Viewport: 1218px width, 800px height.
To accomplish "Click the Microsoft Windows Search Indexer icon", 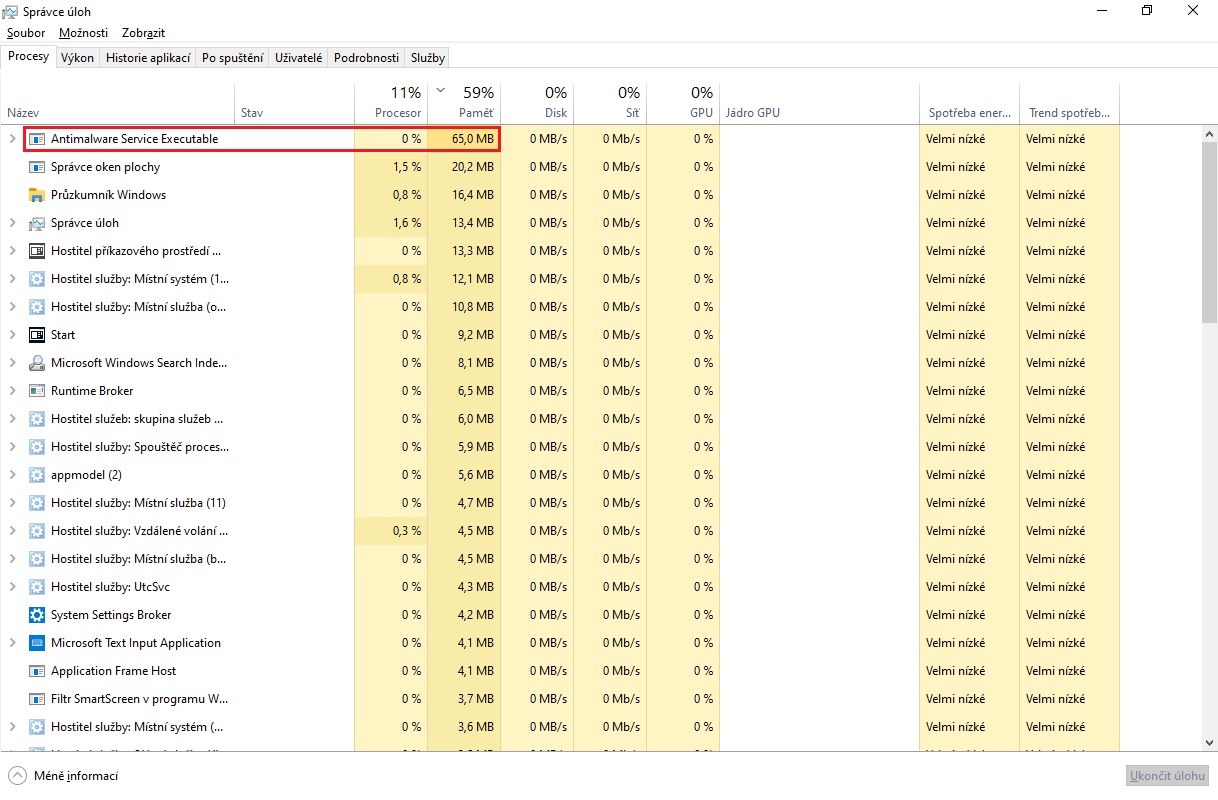I will (x=37, y=363).
